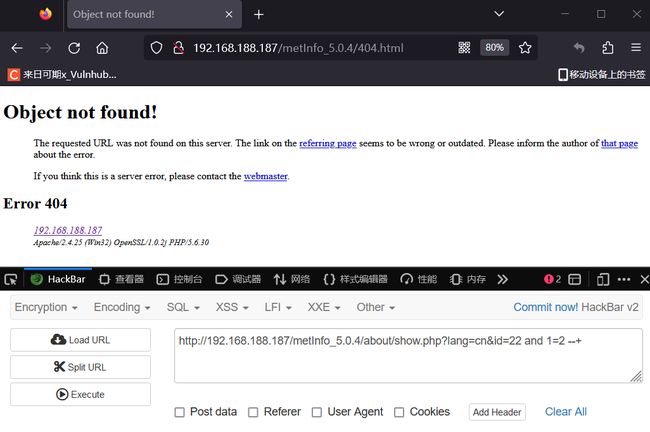Activate the devtools element picker

[x=11, y=279]
